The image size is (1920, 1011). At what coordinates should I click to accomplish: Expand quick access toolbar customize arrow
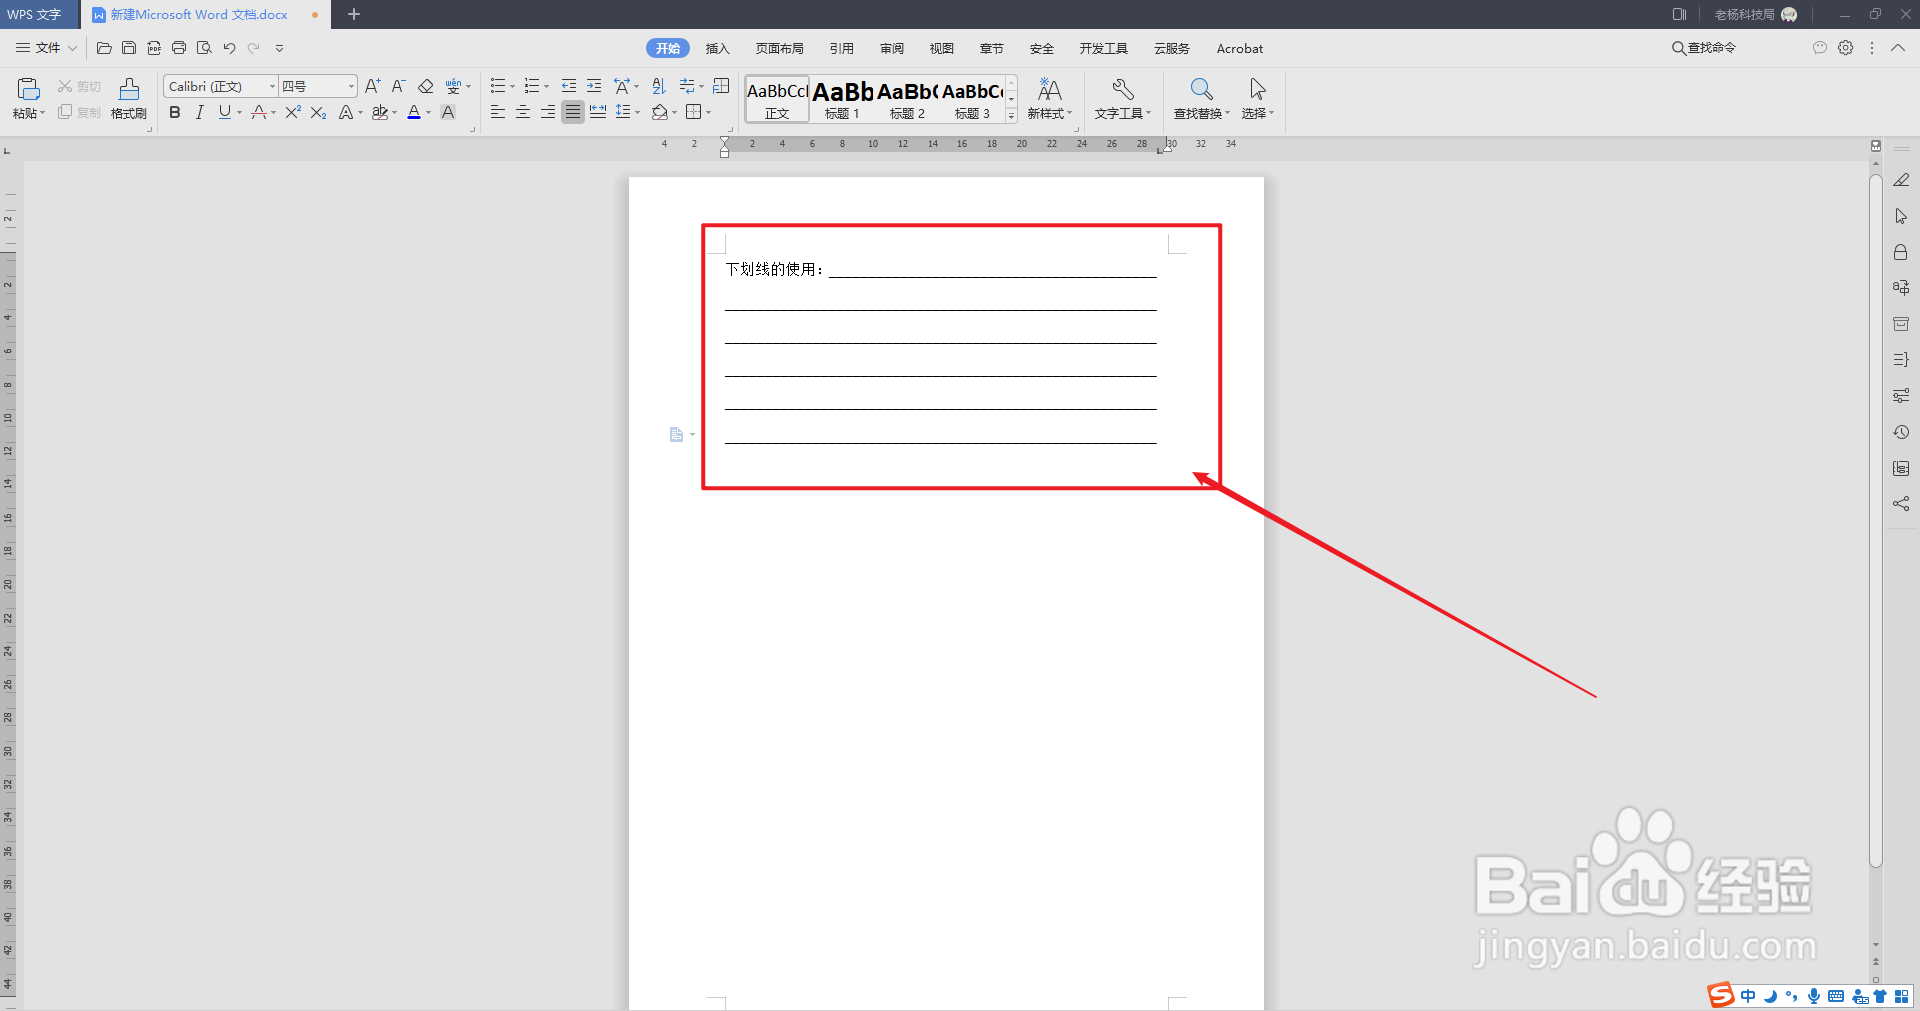[x=279, y=48]
